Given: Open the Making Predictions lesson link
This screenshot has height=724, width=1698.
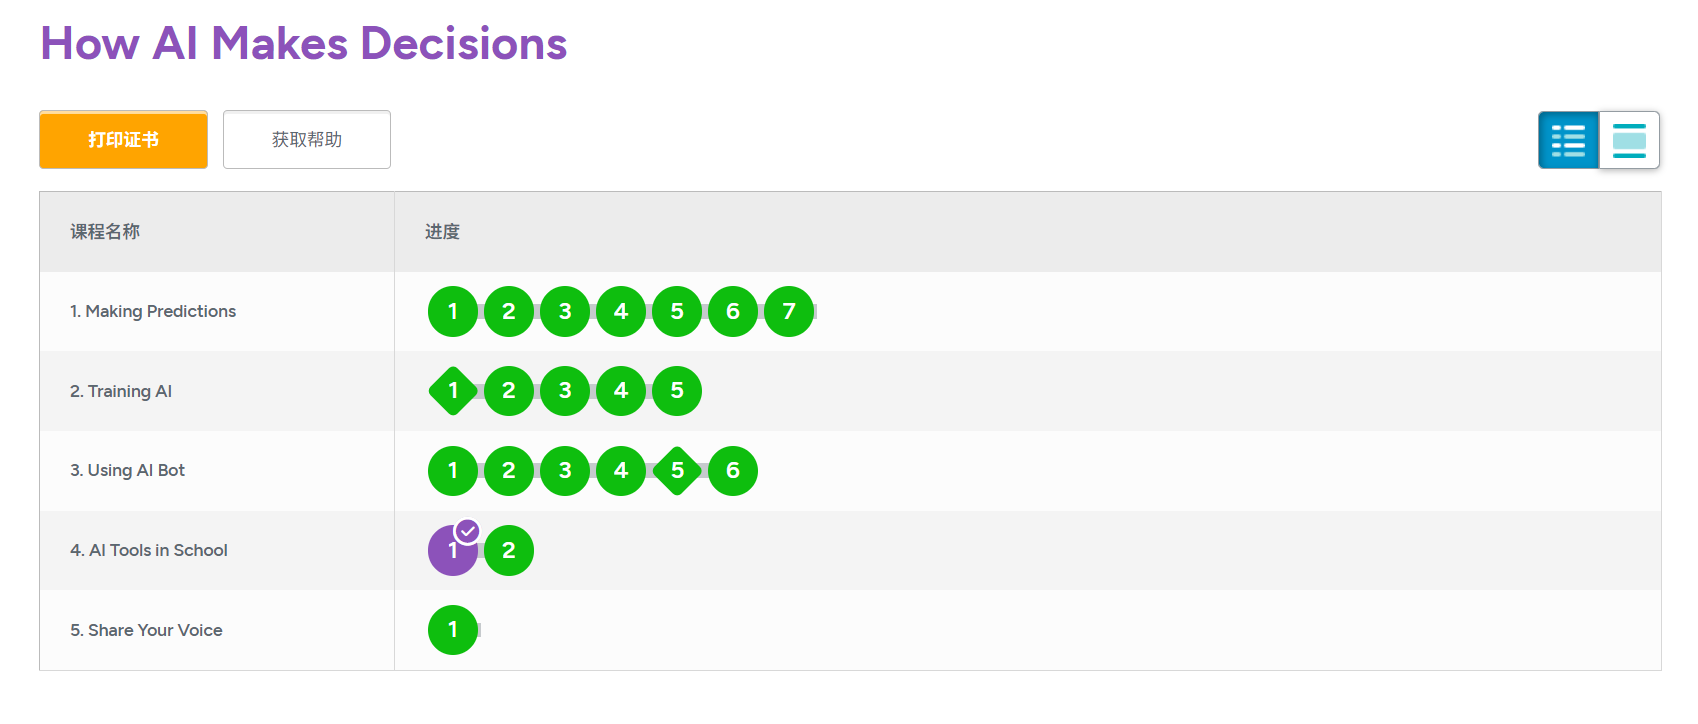Looking at the screenshot, I should point(153,311).
